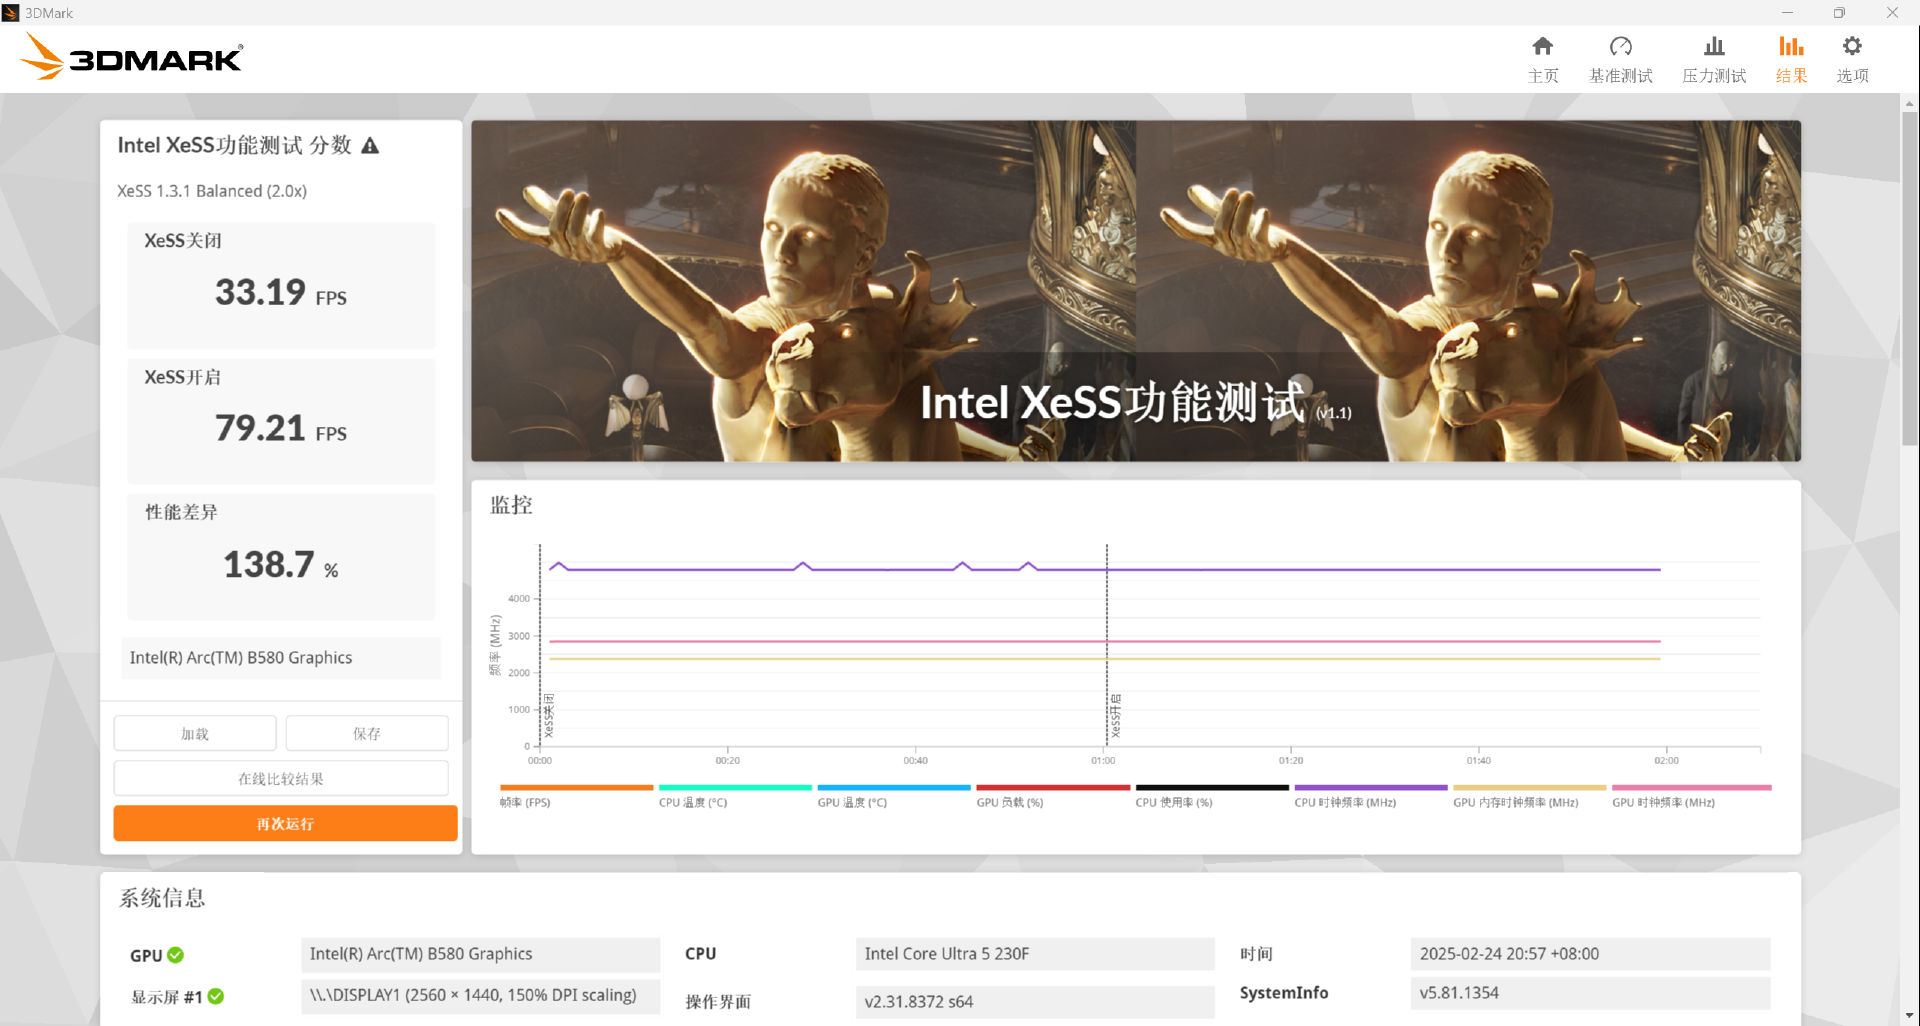The image size is (1920, 1026).
Task: Toggle the CPU 时钟频率 (MHz) legend swatch
Action: pyautogui.click(x=1371, y=788)
